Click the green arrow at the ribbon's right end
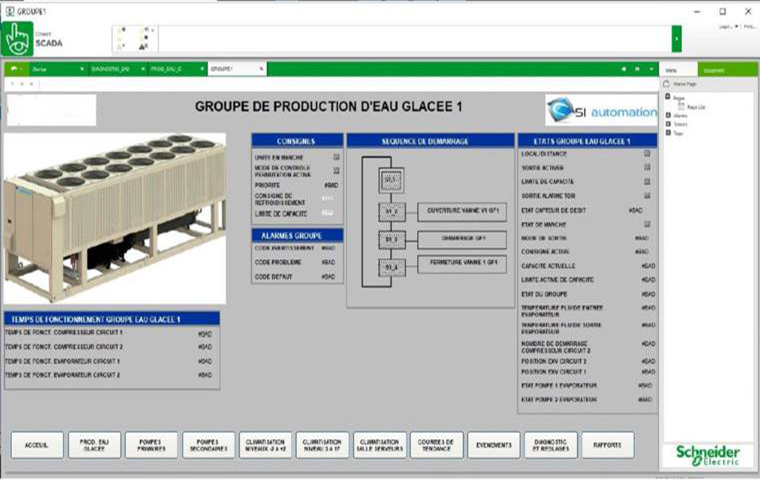 click(677, 39)
